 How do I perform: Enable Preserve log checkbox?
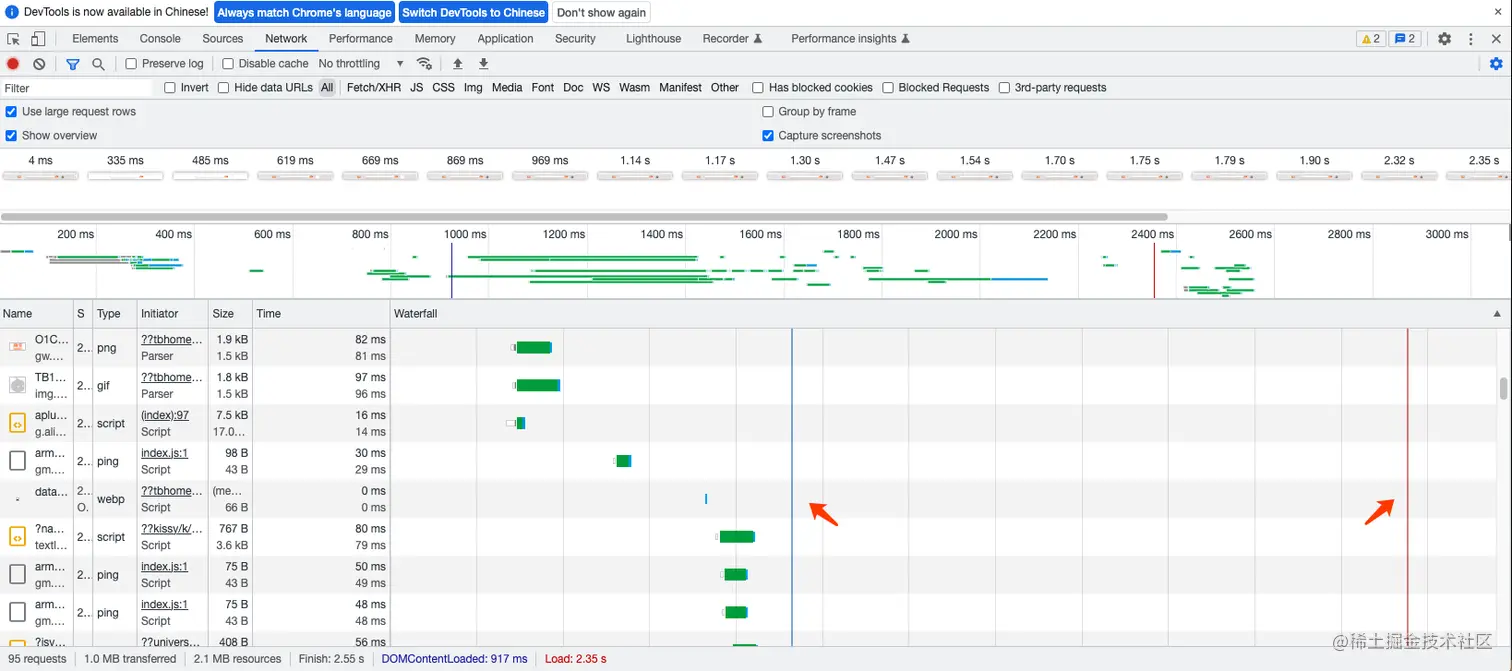click(131, 64)
